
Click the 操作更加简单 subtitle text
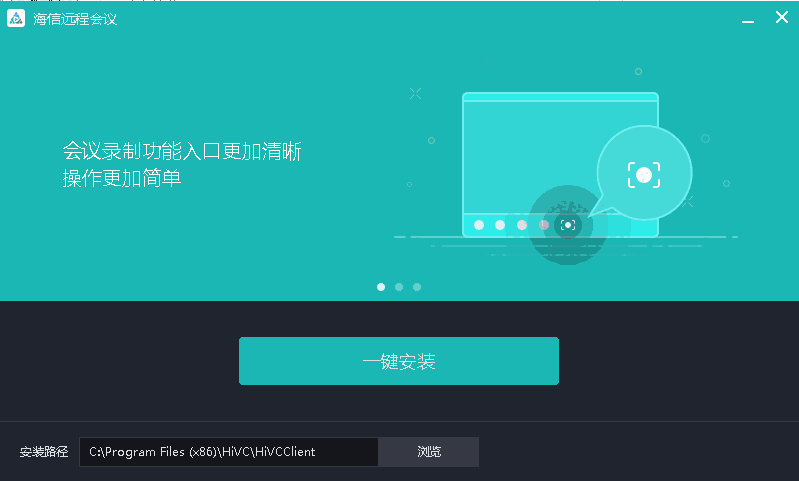tap(122, 178)
